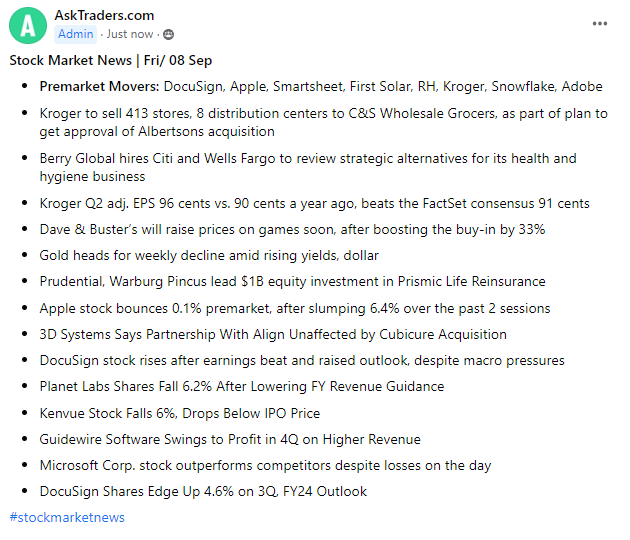This screenshot has width=630, height=540.
Task: Open the three-dot post options menu
Action: [599, 24]
